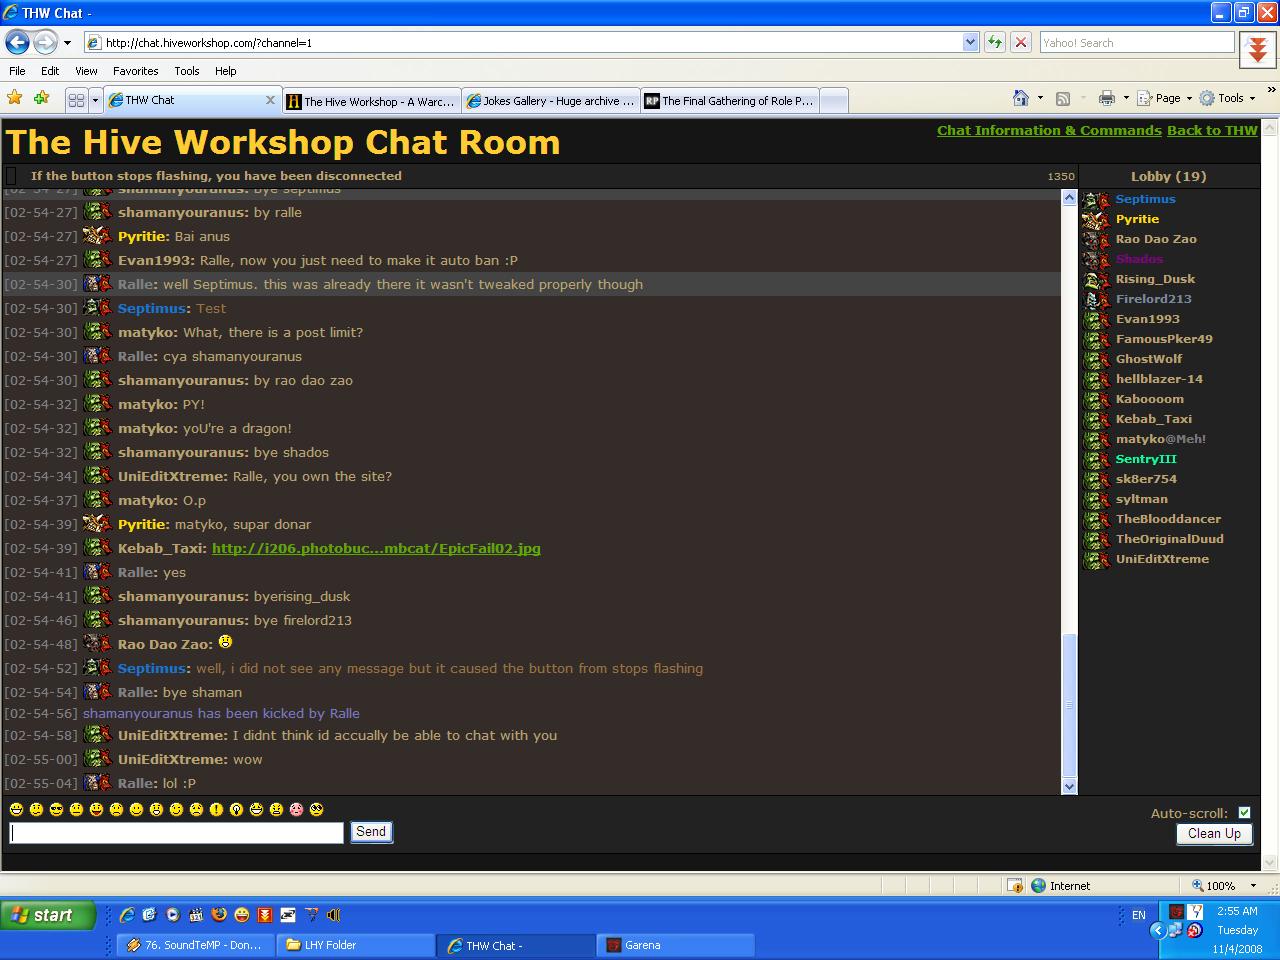Click the Yahoo! Search box
Image resolution: width=1280 pixels, height=960 pixels.
pos(1136,42)
